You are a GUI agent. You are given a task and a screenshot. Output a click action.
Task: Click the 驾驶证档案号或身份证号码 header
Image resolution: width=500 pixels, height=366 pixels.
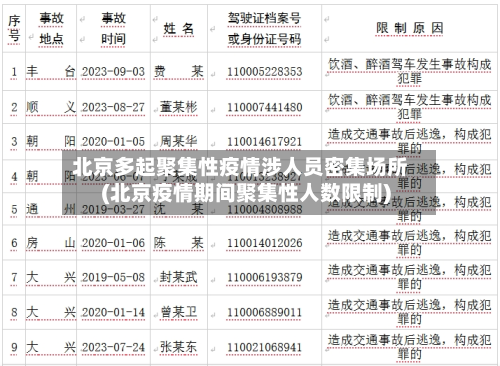264,28
